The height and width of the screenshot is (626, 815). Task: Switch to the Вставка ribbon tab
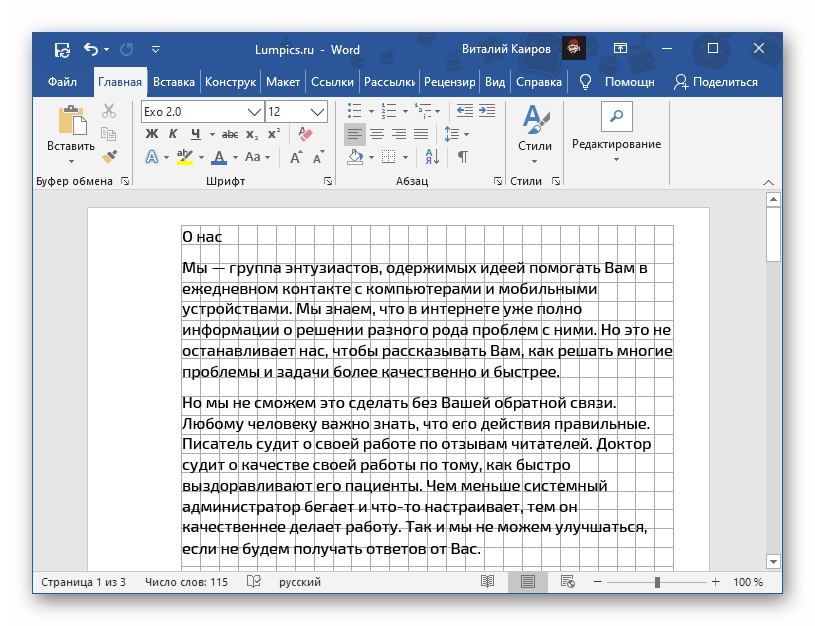click(174, 82)
